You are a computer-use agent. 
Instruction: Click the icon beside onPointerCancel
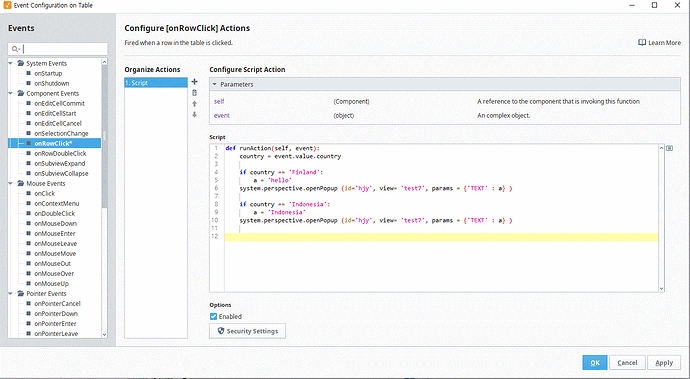pos(29,303)
